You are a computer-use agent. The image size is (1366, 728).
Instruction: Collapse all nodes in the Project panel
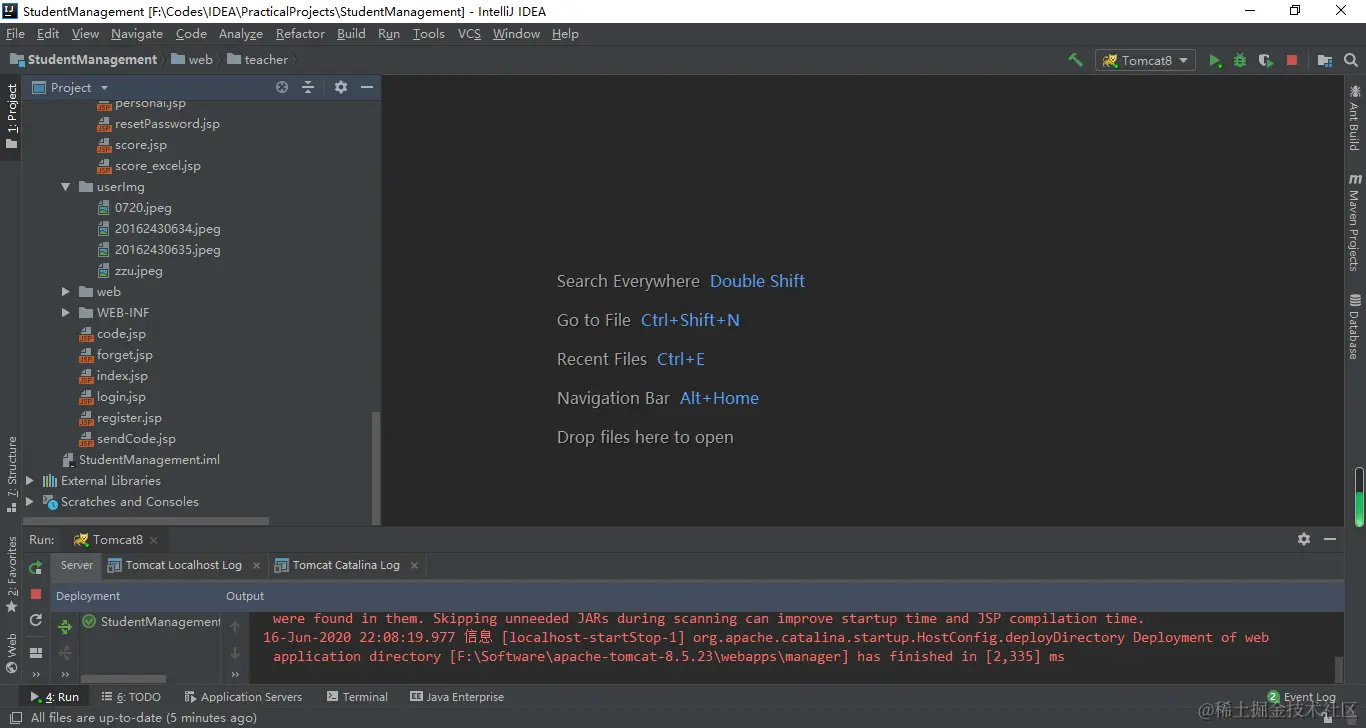(308, 87)
